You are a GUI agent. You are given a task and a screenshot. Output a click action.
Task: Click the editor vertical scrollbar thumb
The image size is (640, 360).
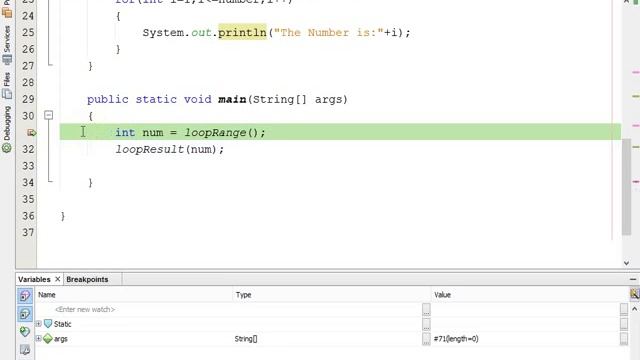tap(627, 187)
